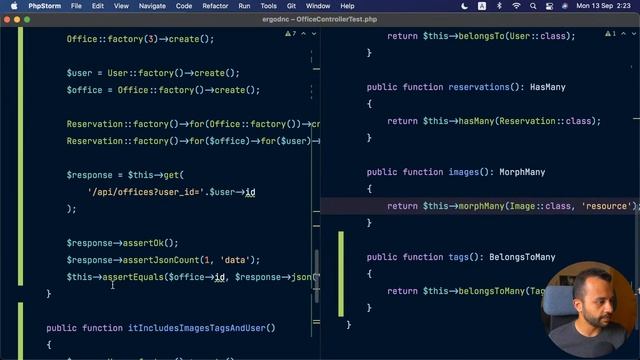Screen dimensions: 640x360
Task: Open the Code menu
Action: point(184,6)
